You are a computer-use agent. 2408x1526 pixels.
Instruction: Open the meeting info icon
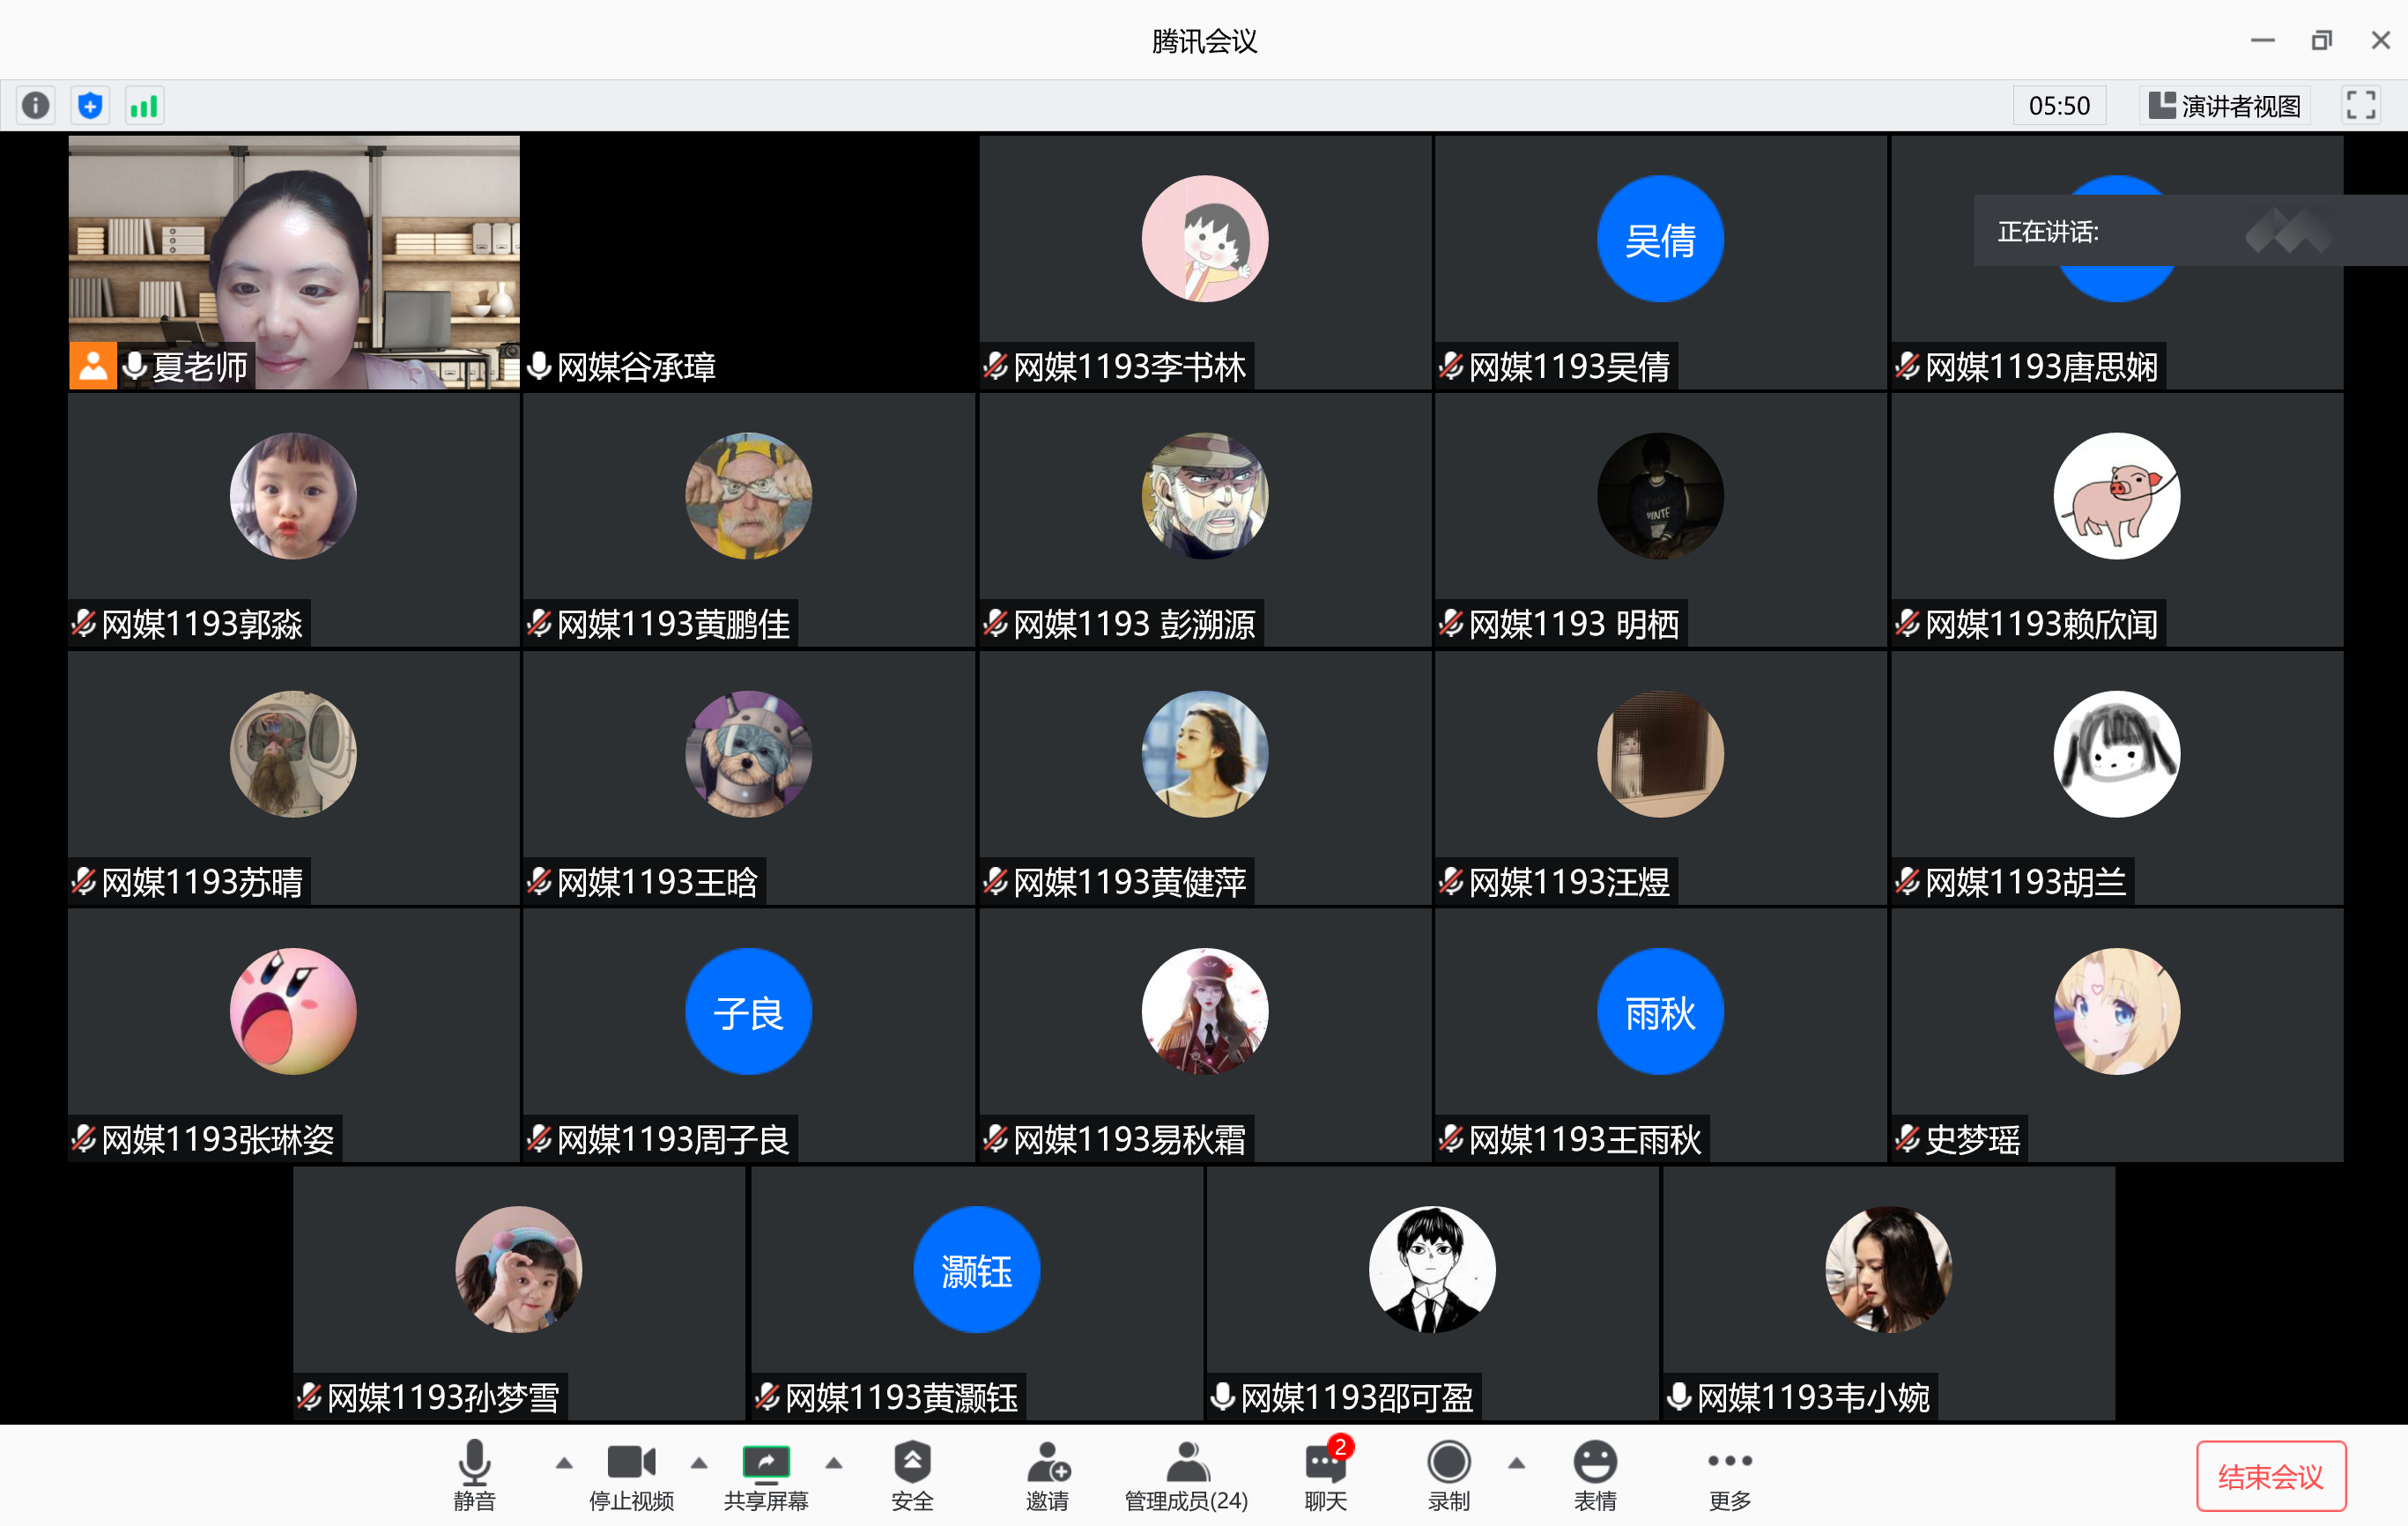click(36, 105)
